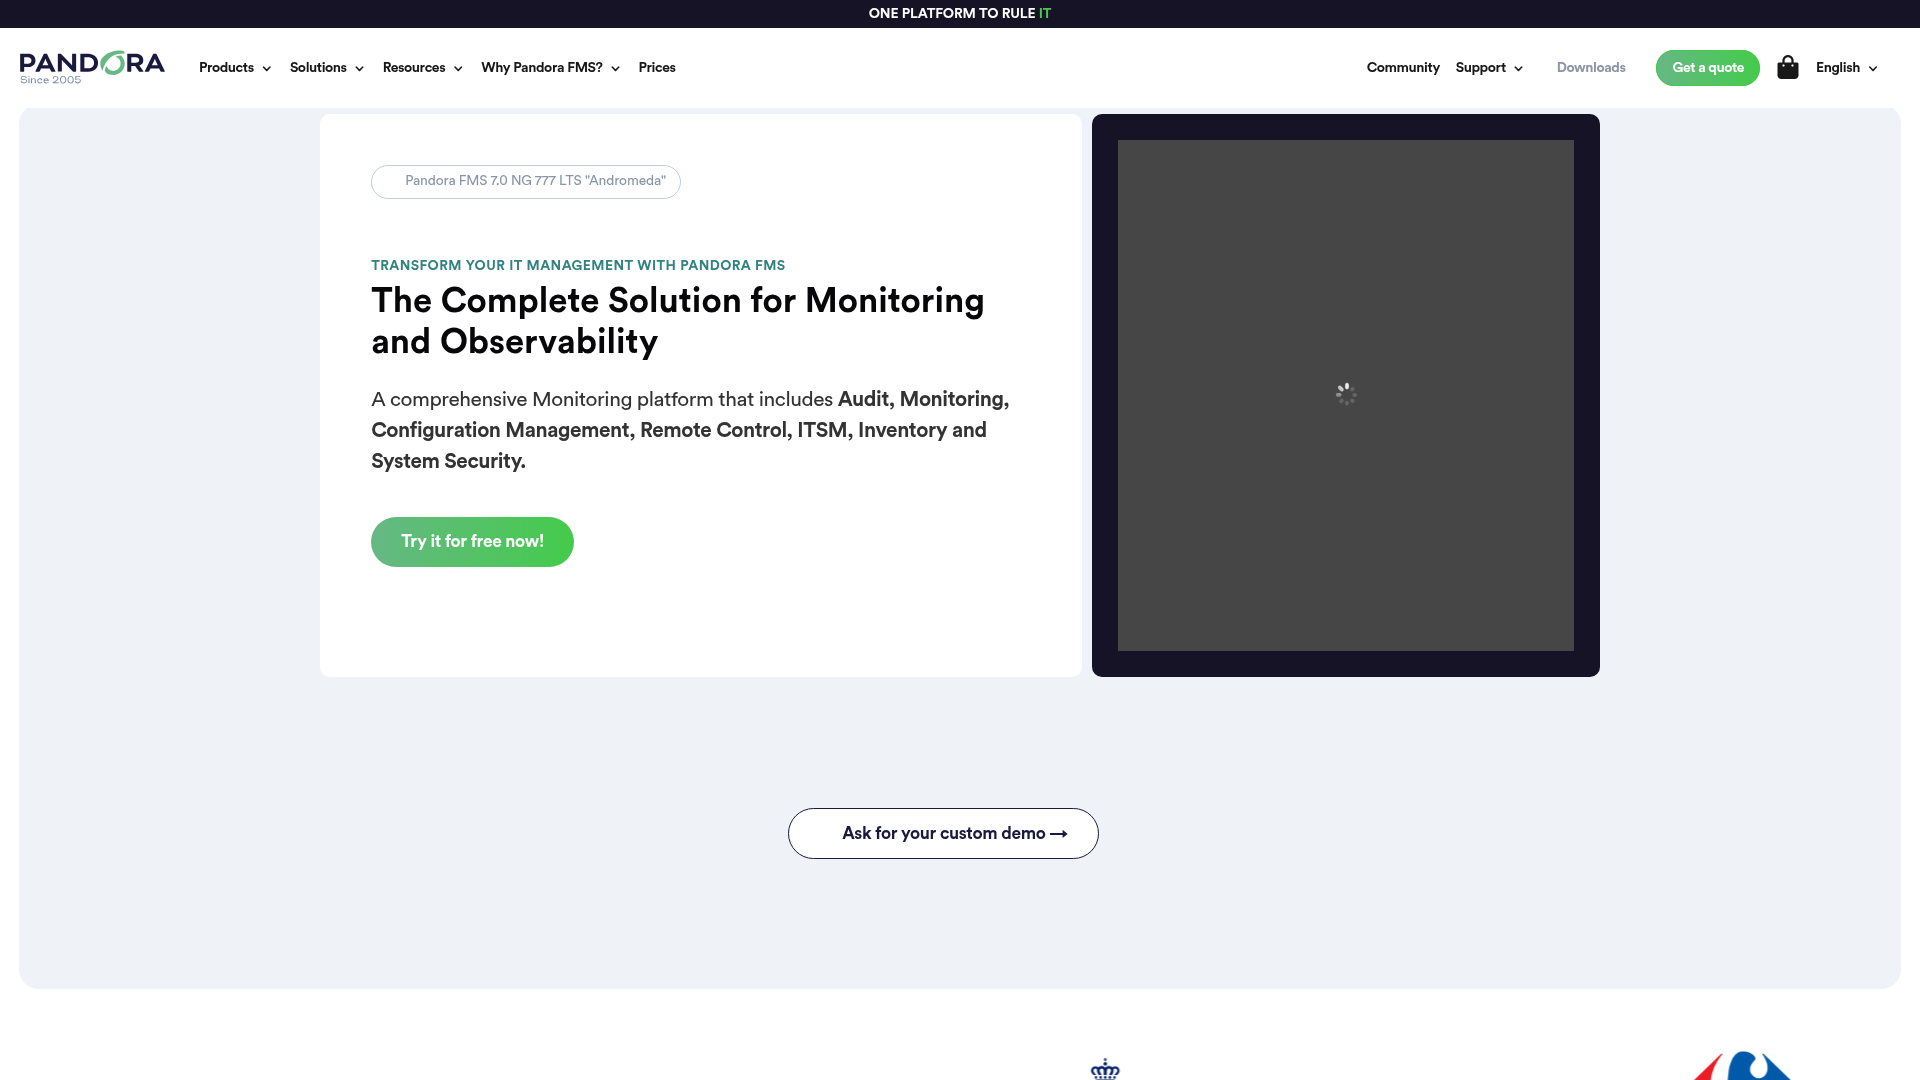Open the Why Pandora FMS? menu
The width and height of the screenshot is (1920, 1080).
[549, 67]
